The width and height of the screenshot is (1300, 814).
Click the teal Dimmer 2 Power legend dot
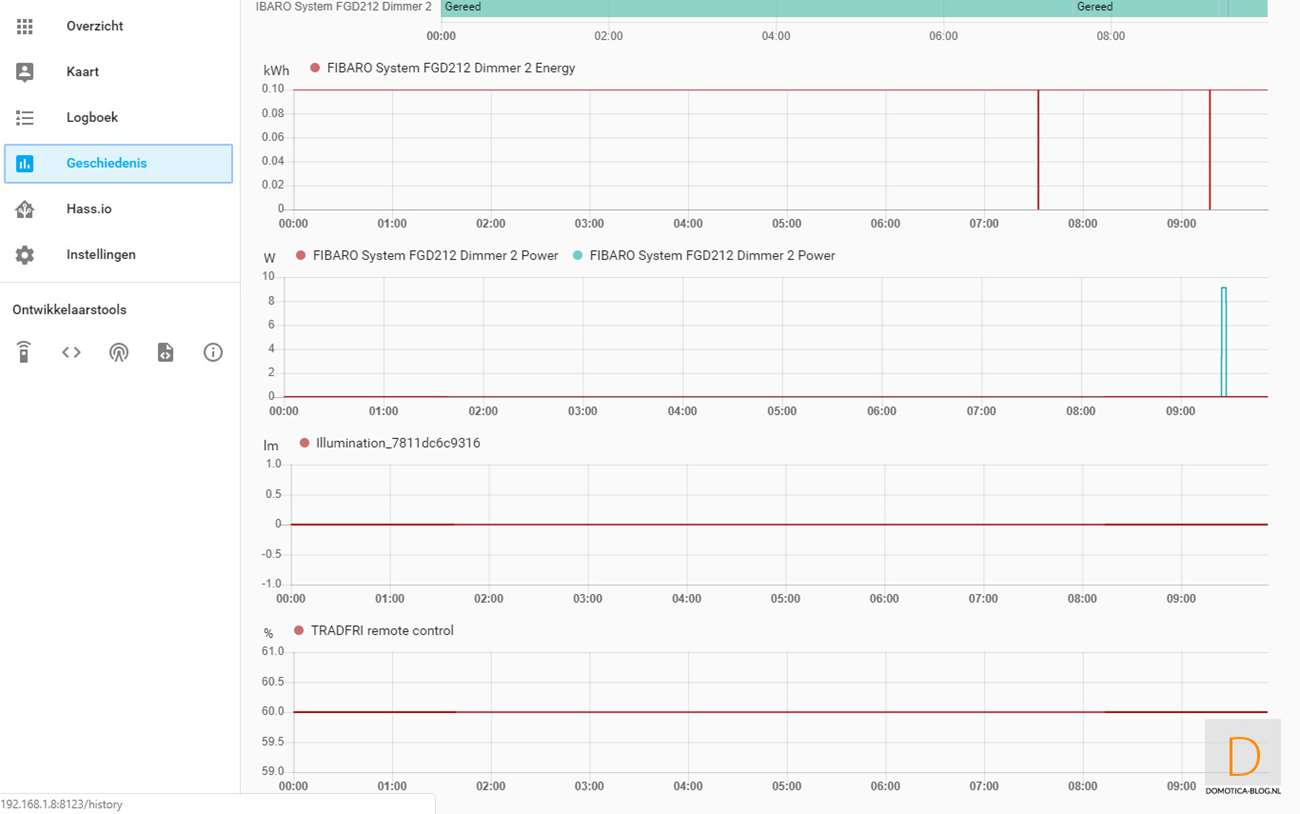coord(577,255)
